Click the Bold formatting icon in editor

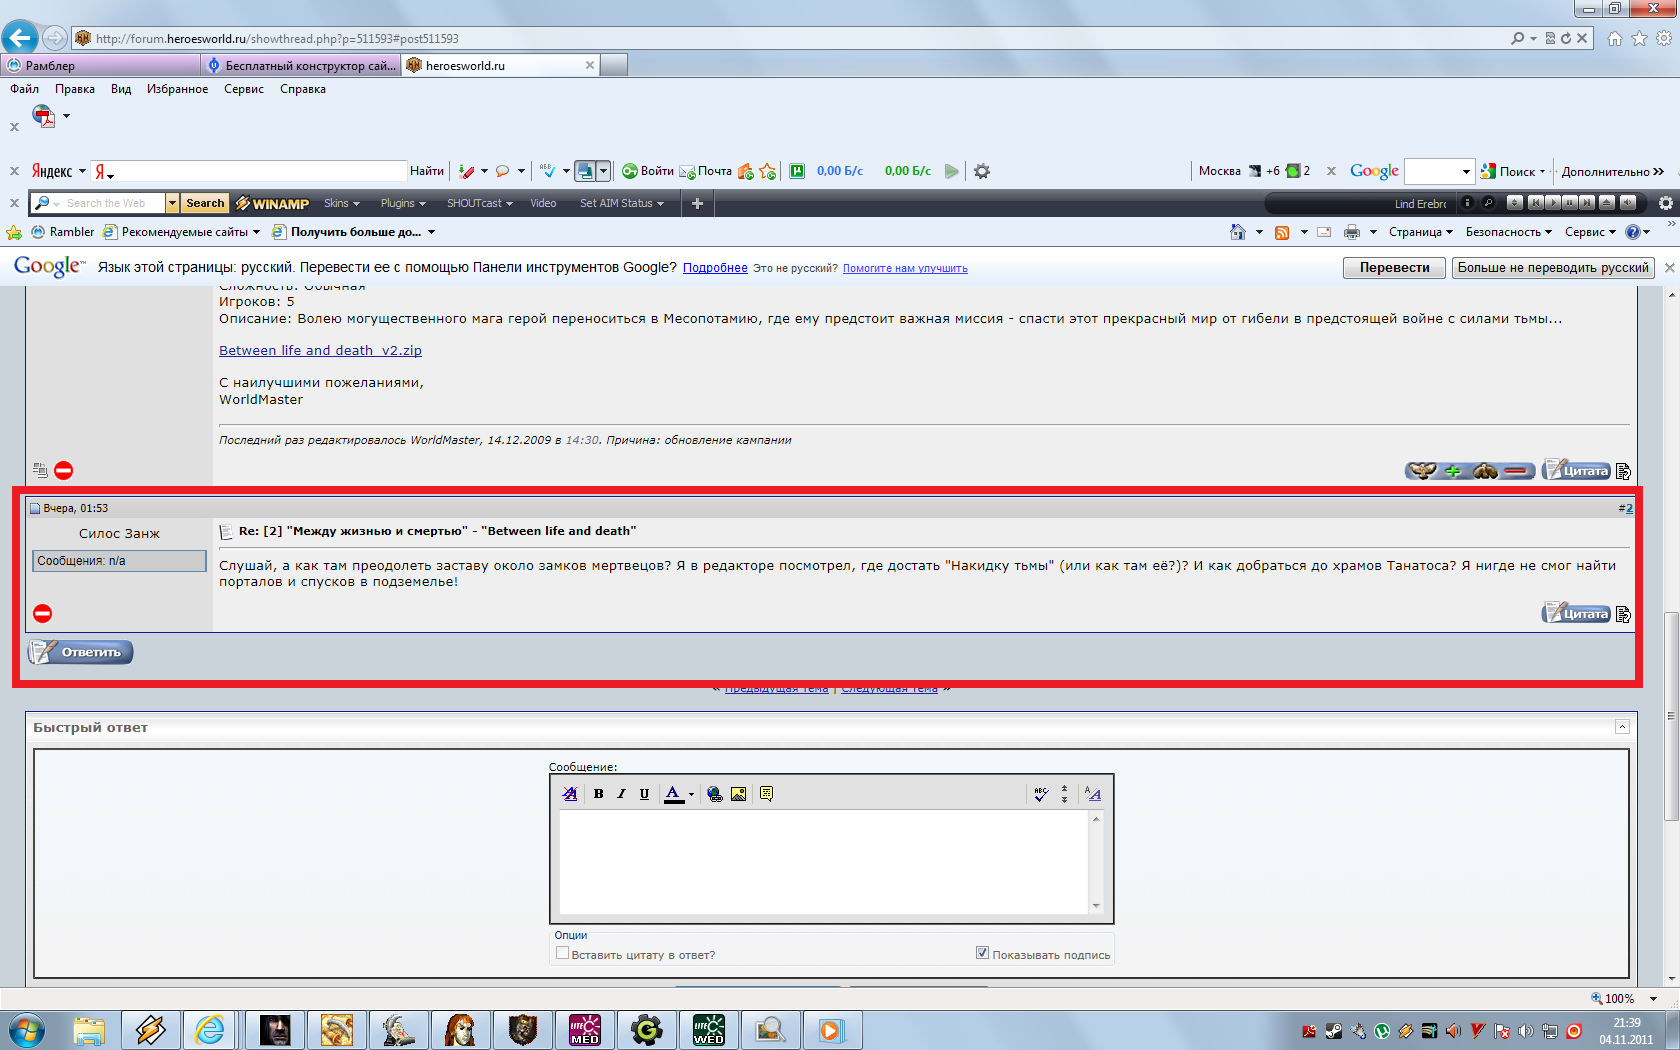pyautogui.click(x=598, y=794)
